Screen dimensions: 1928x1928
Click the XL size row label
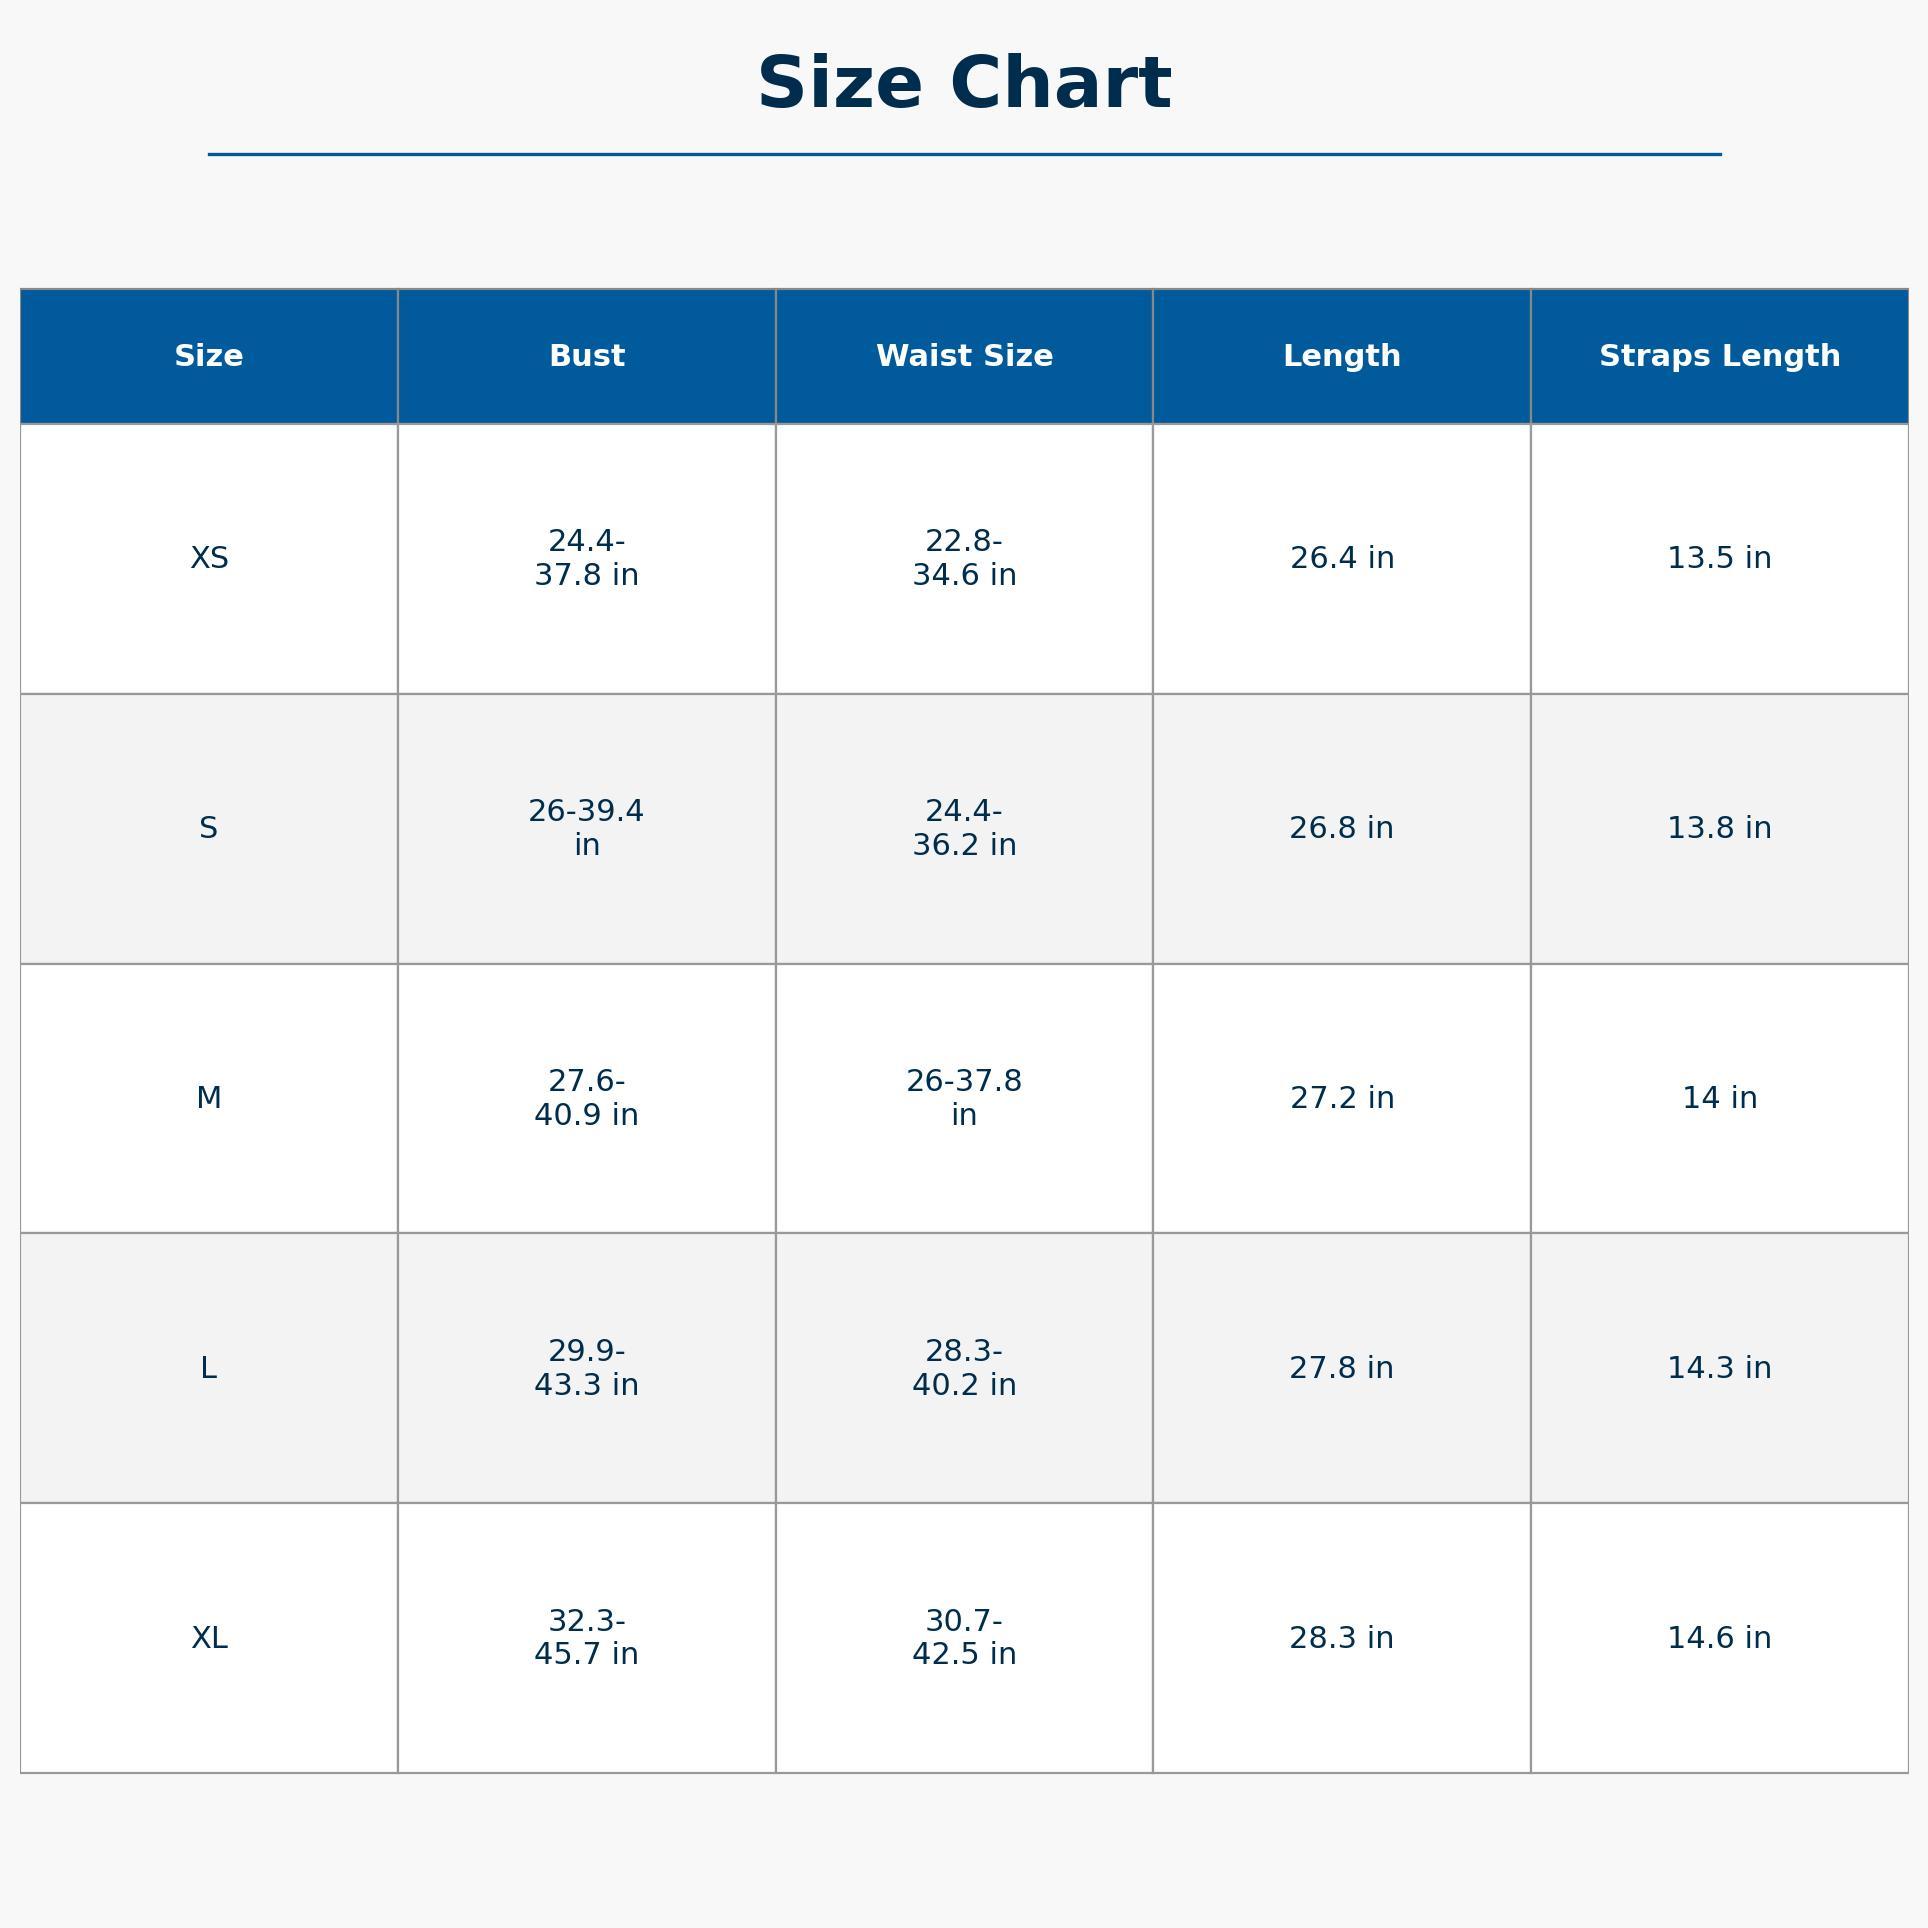point(209,1638)
